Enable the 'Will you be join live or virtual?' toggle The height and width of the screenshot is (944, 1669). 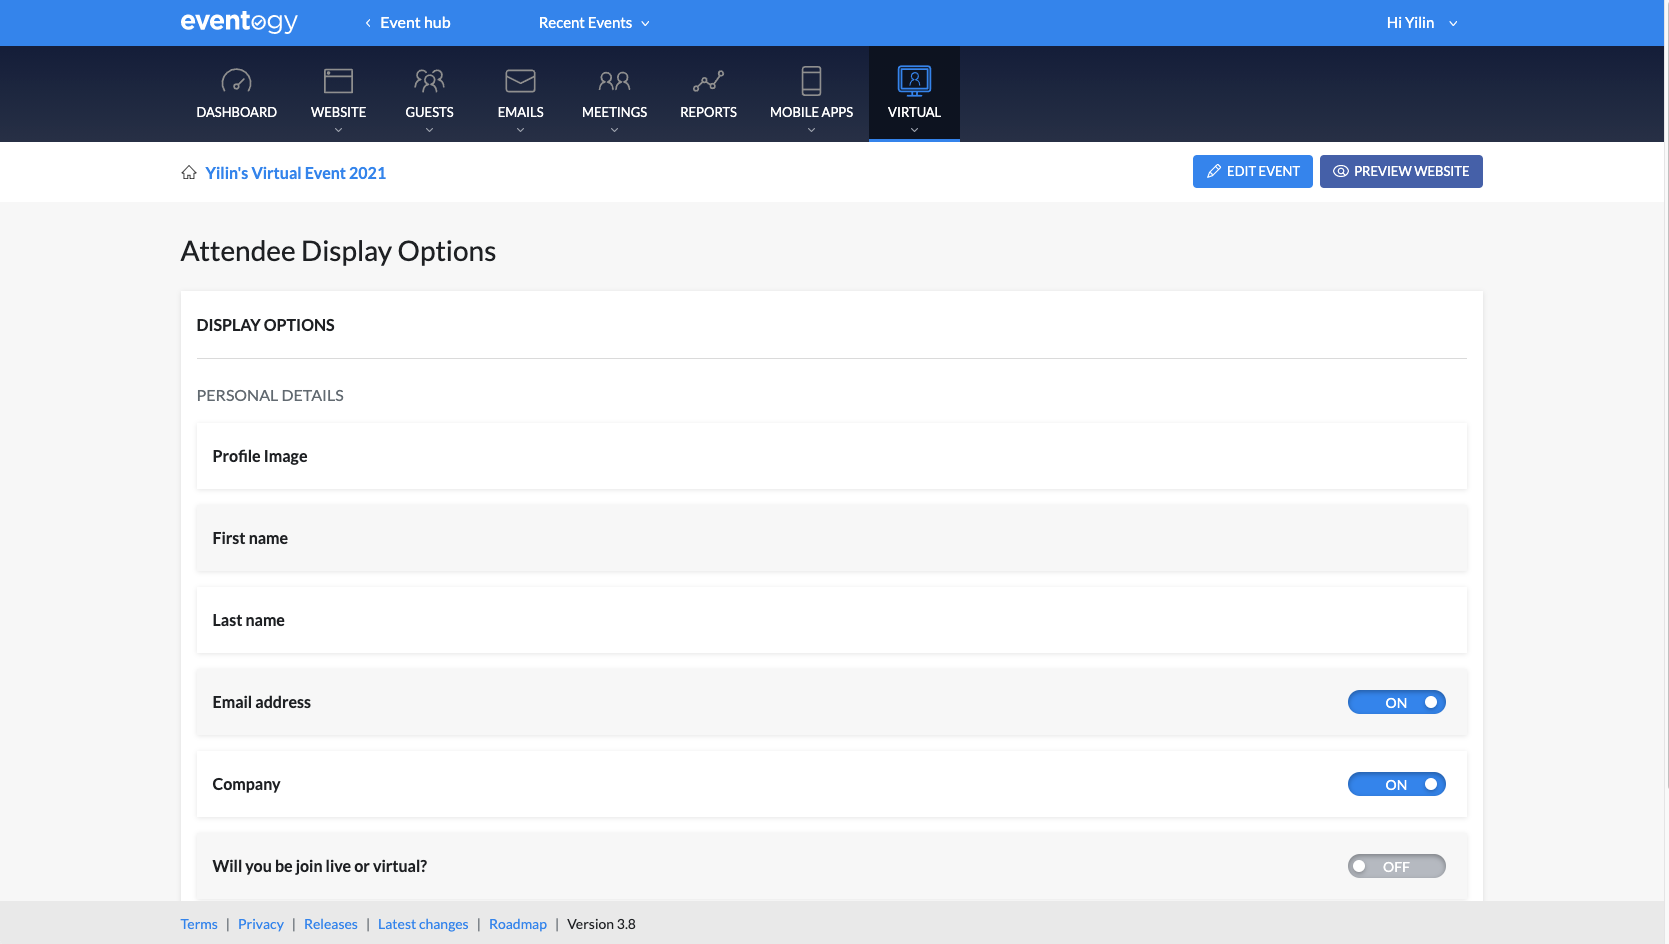1397,866
